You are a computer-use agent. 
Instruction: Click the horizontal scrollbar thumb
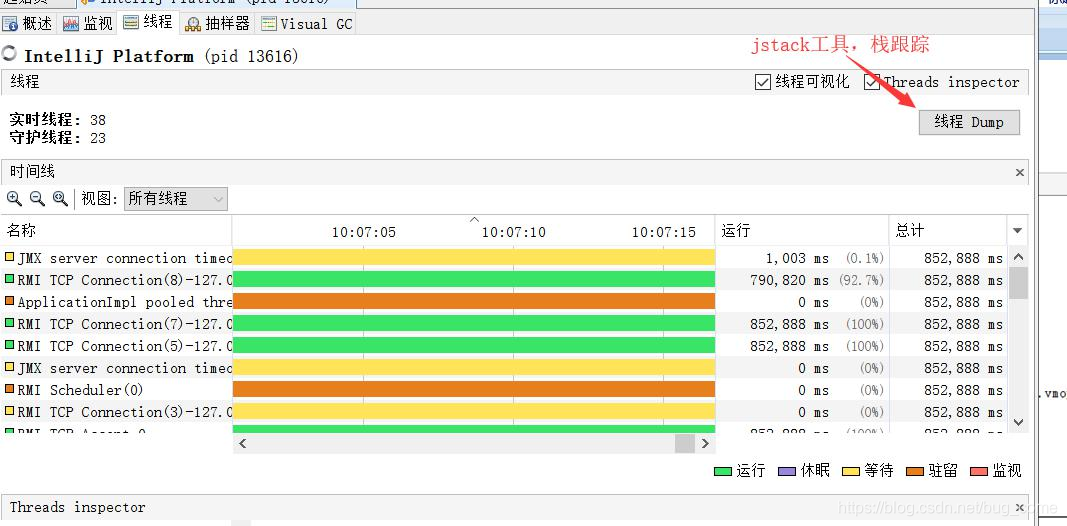point(685,444)
